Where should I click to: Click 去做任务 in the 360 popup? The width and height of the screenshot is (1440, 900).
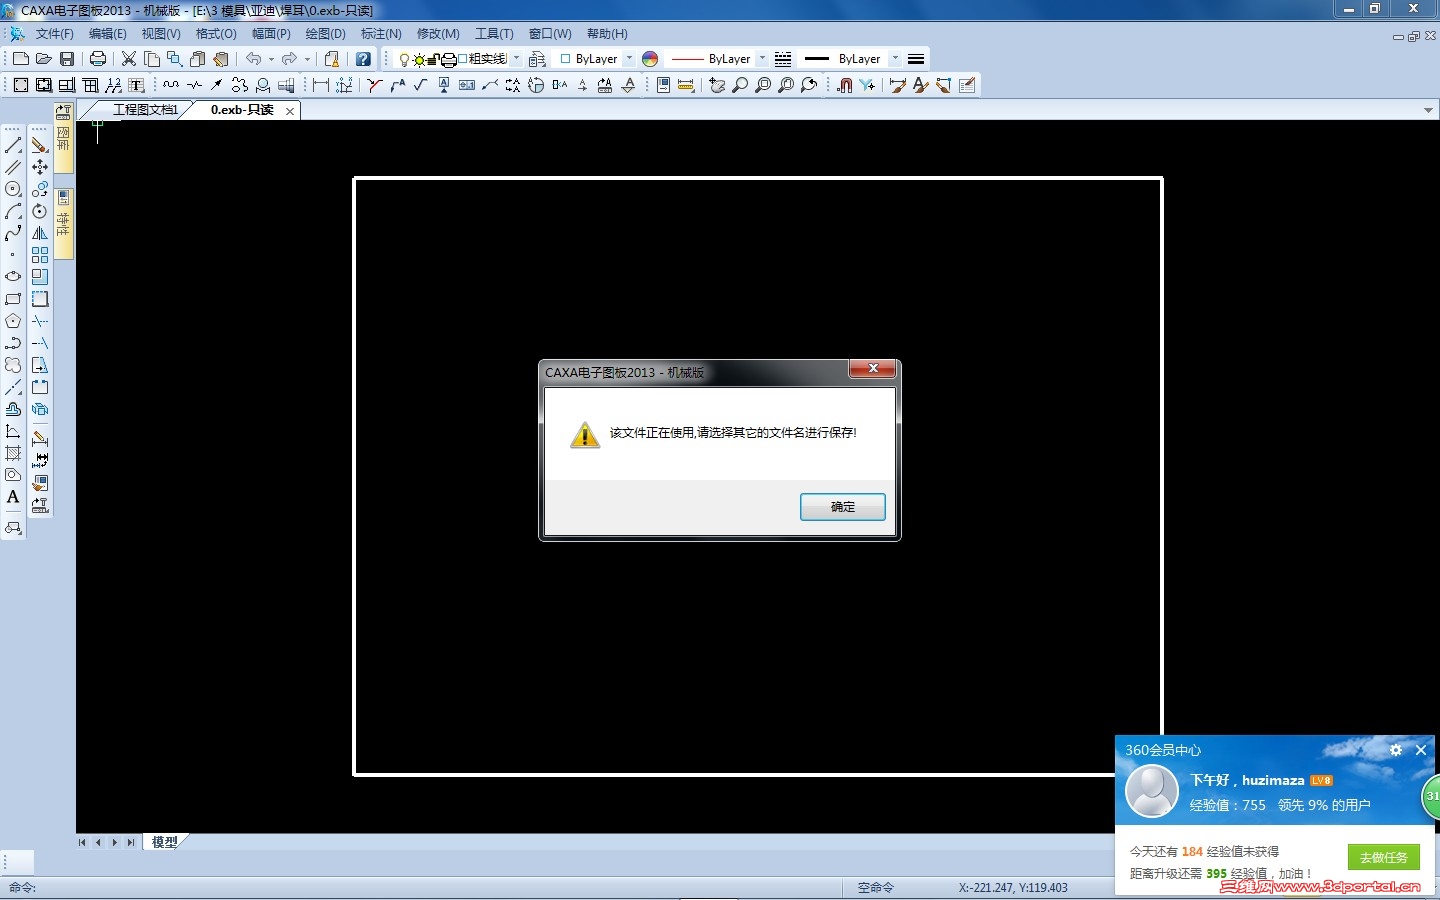click(1384, 857)
